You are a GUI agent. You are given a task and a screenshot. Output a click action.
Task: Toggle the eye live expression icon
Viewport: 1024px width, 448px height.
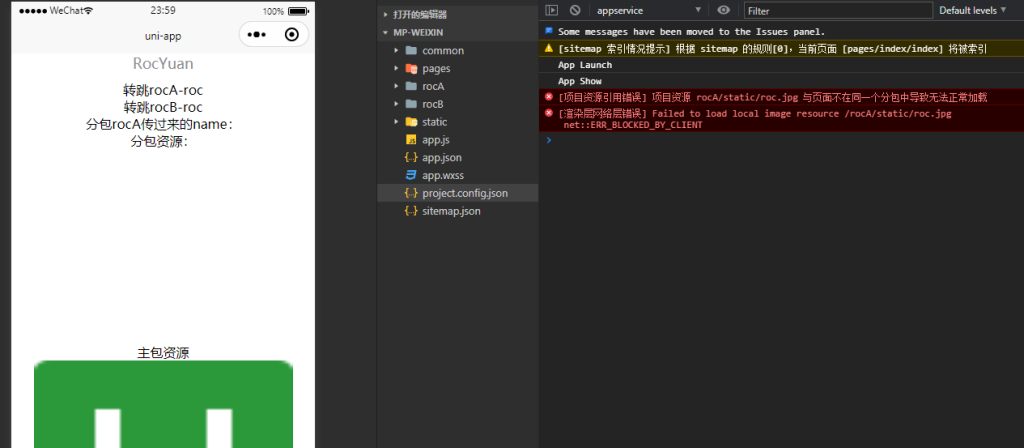724,10
